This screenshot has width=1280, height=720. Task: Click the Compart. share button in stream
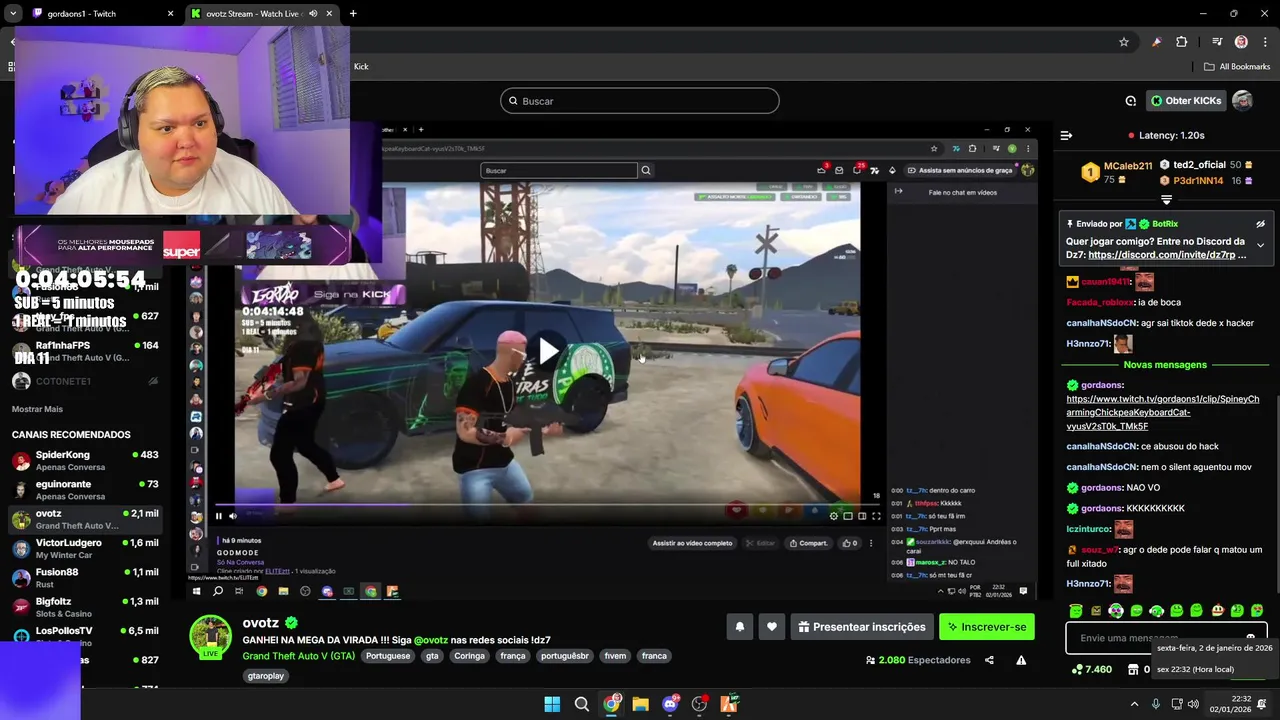809,543
